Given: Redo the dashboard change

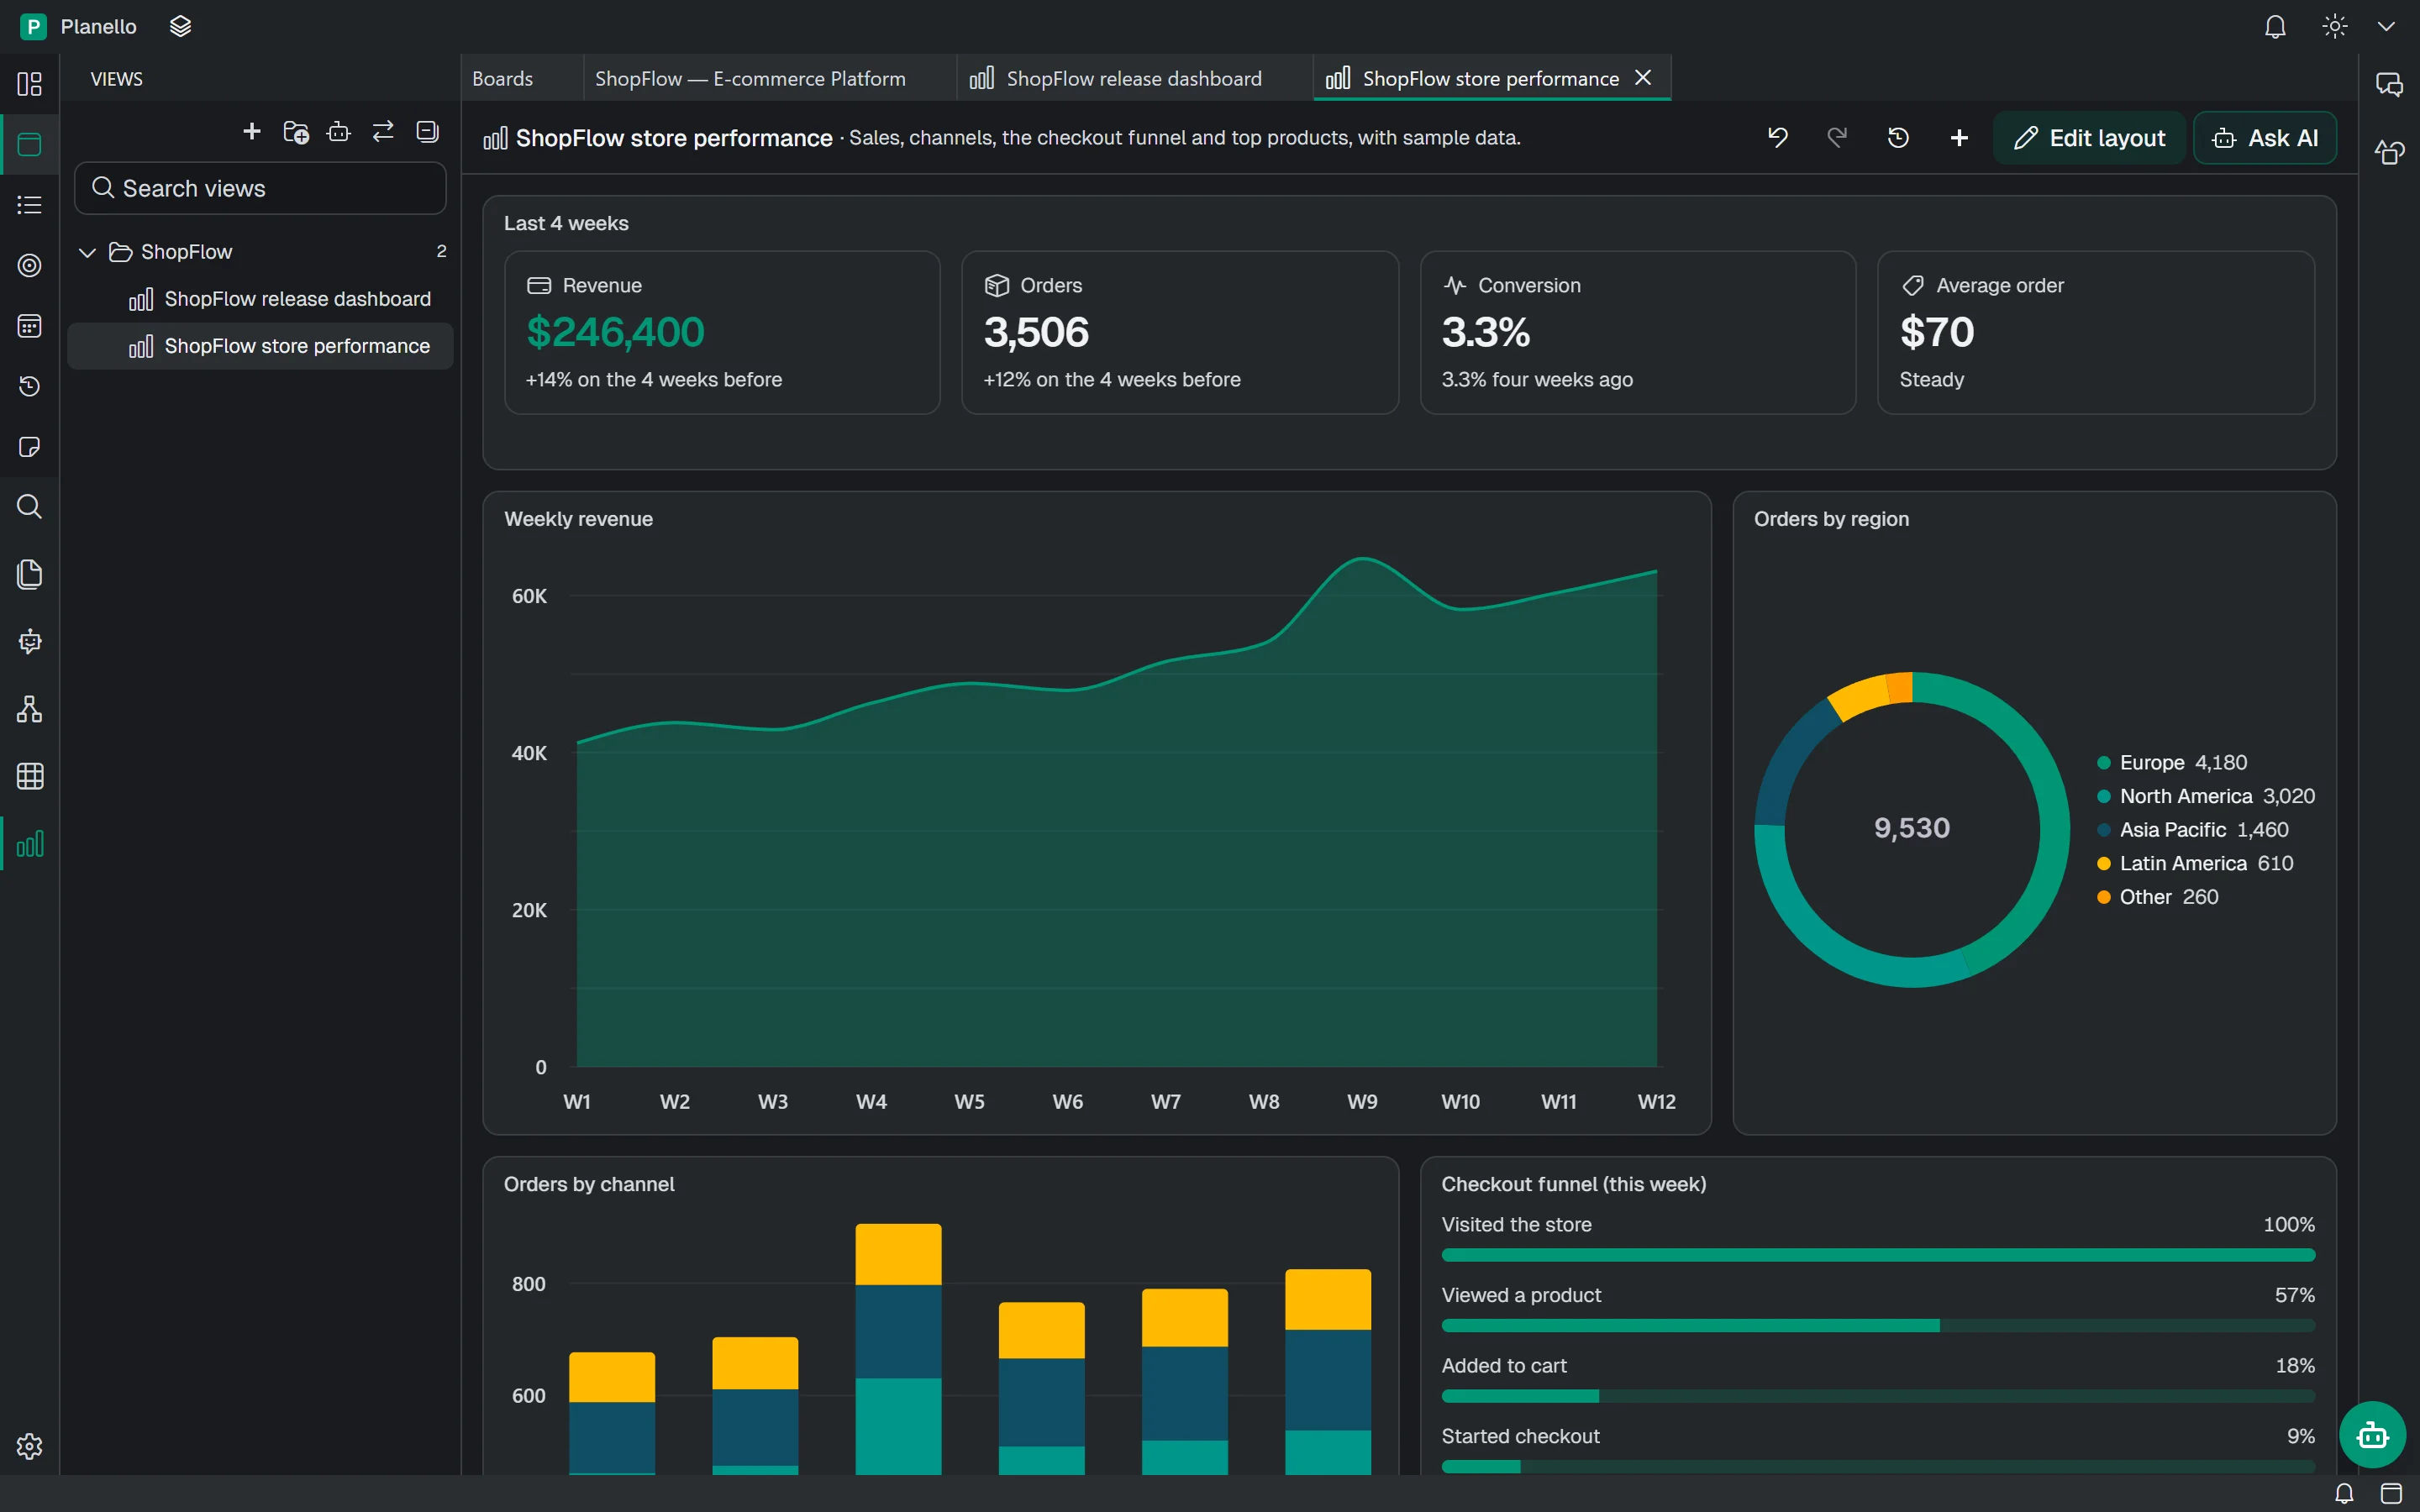Looking at the screenshot, I should [1837, 138].
